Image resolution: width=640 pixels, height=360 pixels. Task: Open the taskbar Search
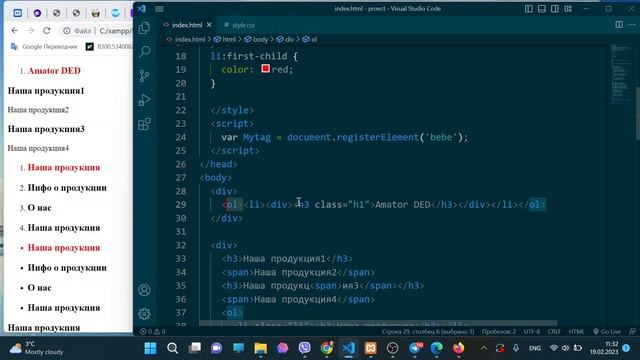172,348
